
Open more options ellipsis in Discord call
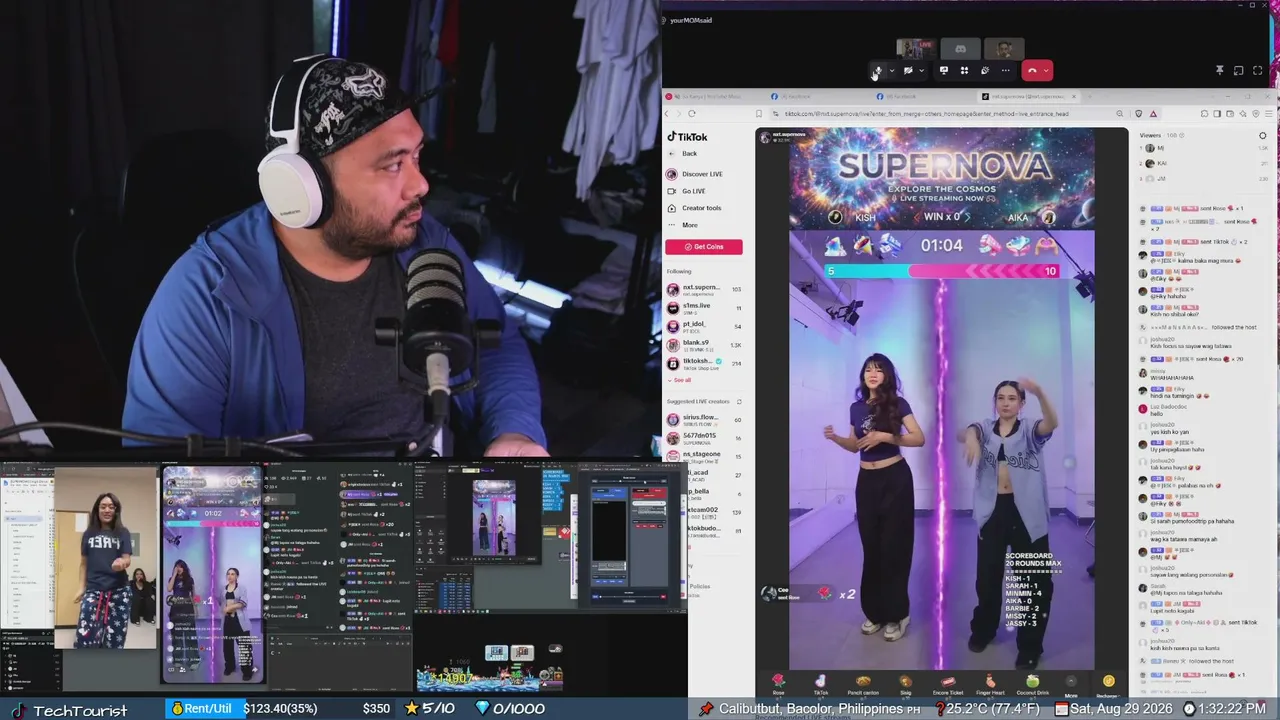click(x=1006, y=71)
